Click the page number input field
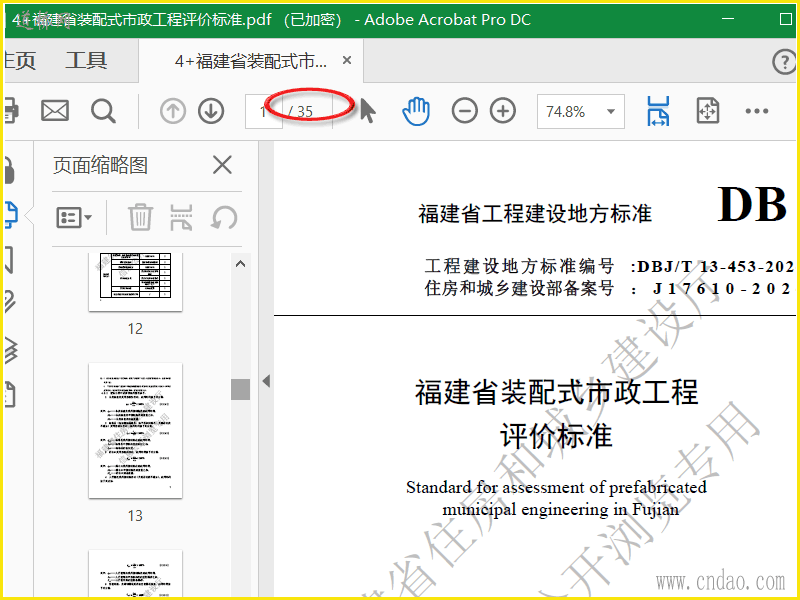Viewport: 800px width, 600px height. pos(263,111)
